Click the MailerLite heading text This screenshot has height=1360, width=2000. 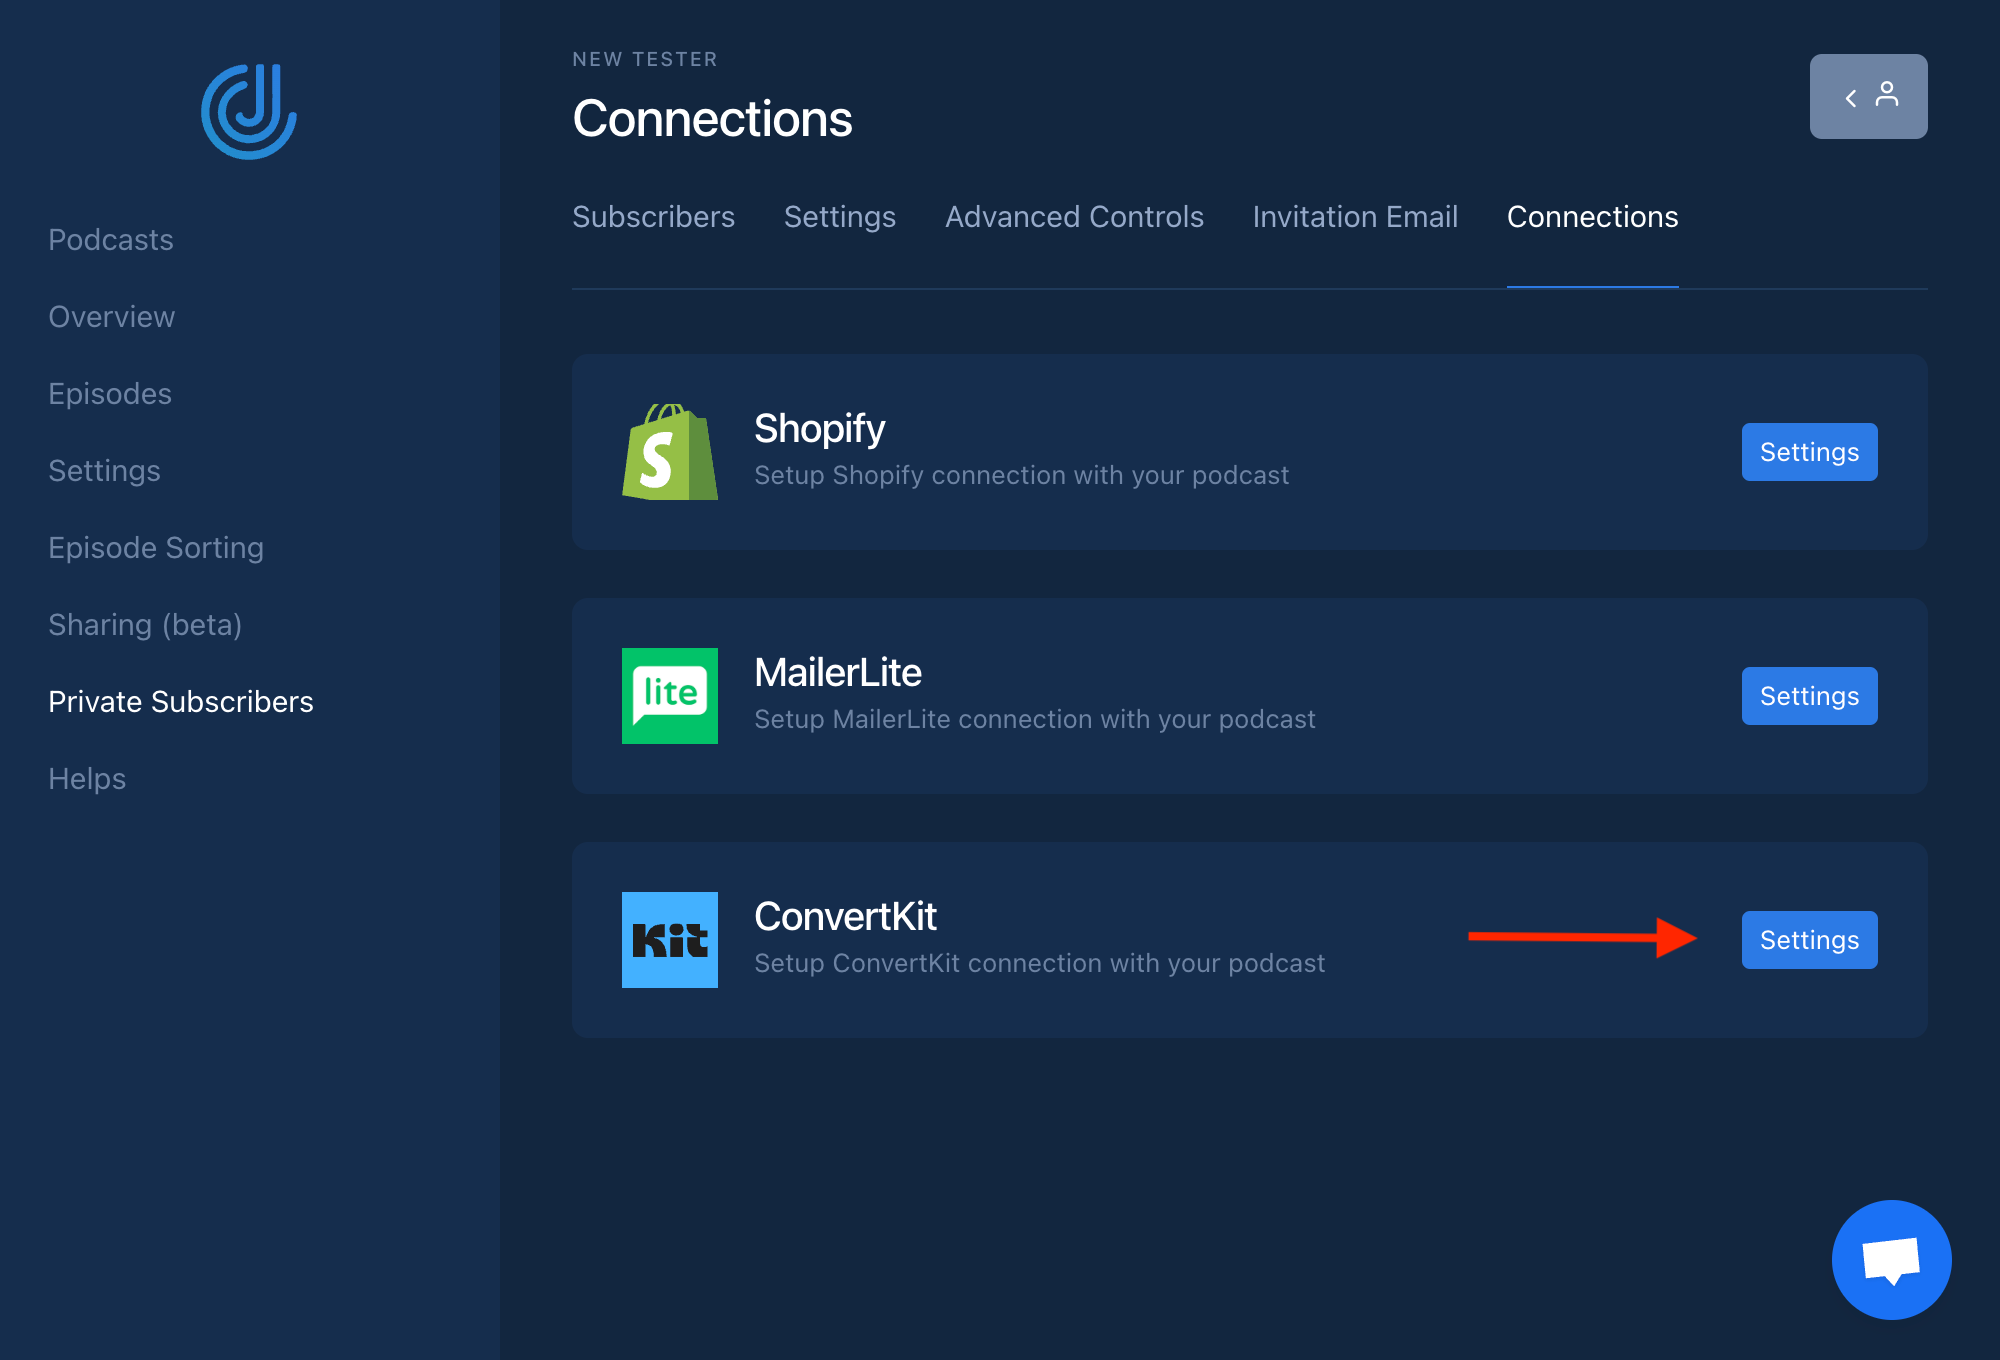click(x=837, y=673)
